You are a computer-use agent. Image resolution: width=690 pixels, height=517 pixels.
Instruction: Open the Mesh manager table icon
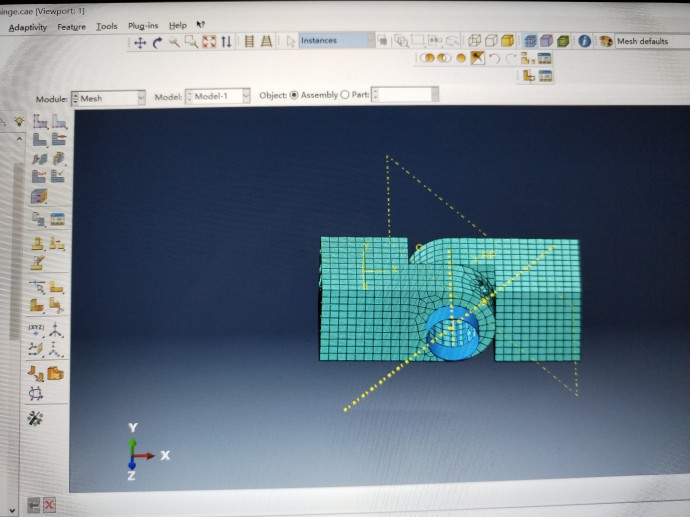(x=58, y=219)
